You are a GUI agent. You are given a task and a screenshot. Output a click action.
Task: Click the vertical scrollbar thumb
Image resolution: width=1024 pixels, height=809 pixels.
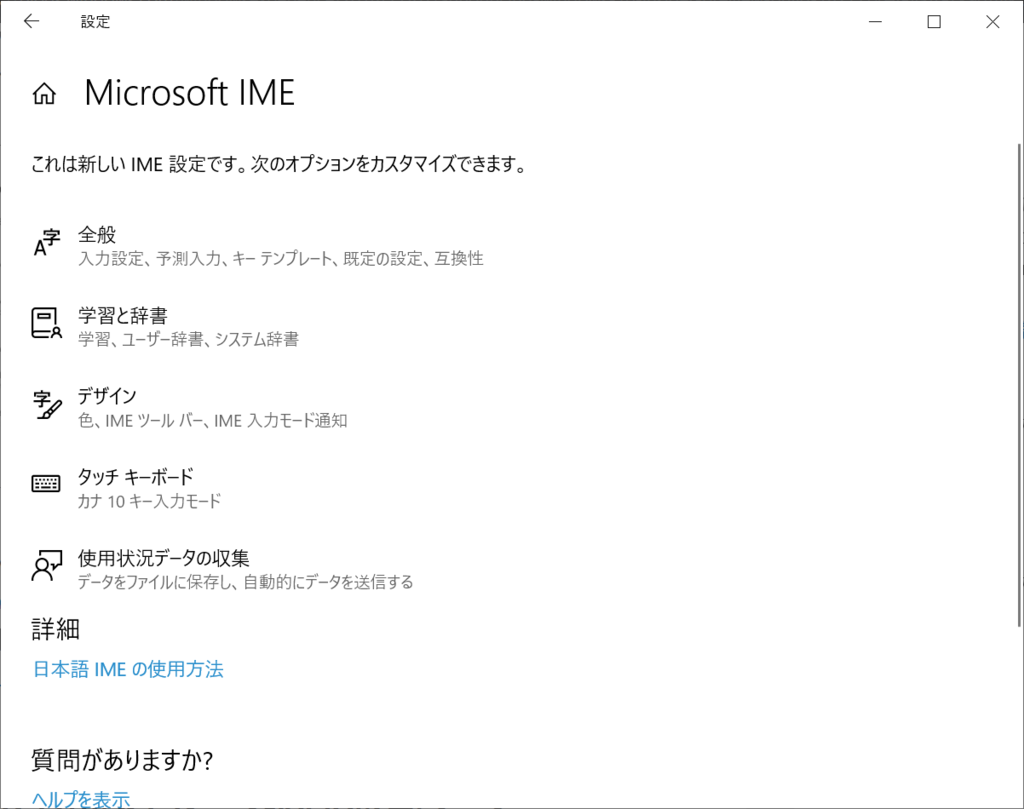click(x=1019, y=385)
